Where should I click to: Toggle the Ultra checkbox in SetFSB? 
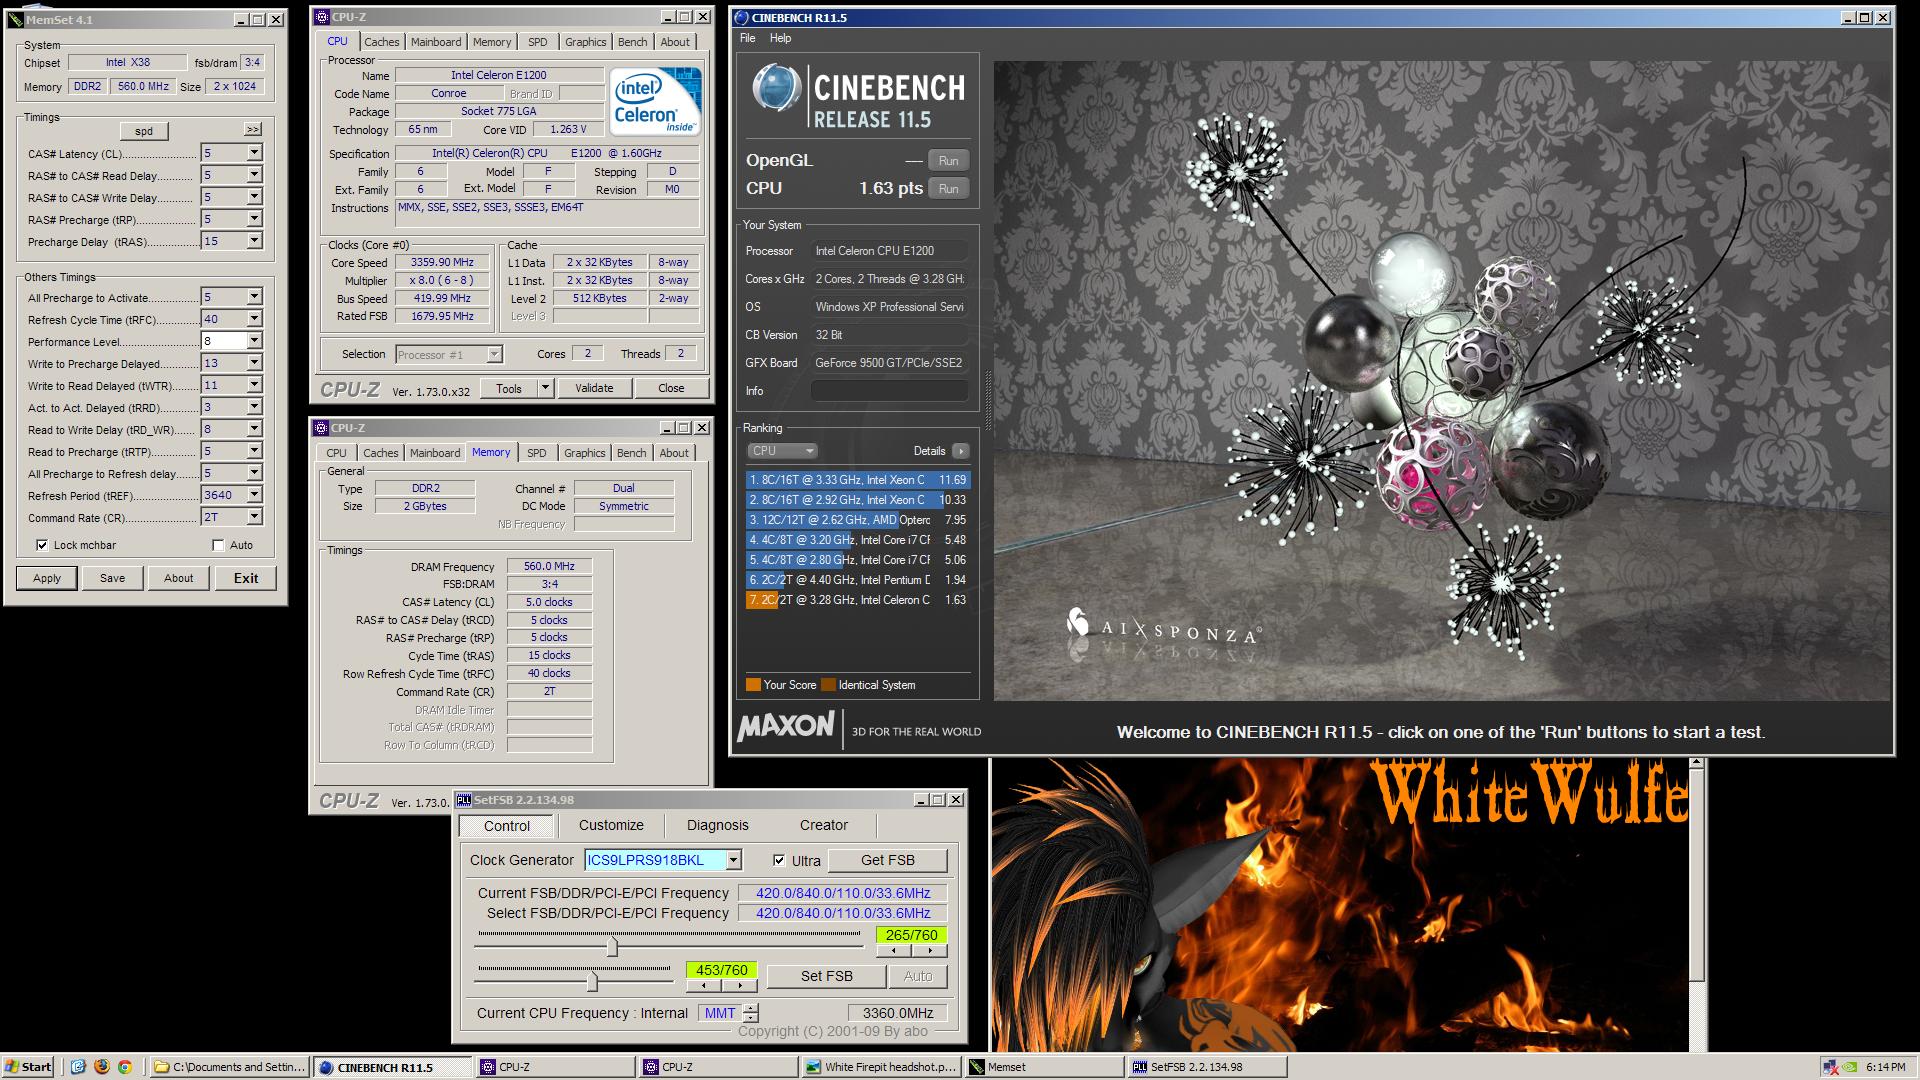tap(779, 860)
